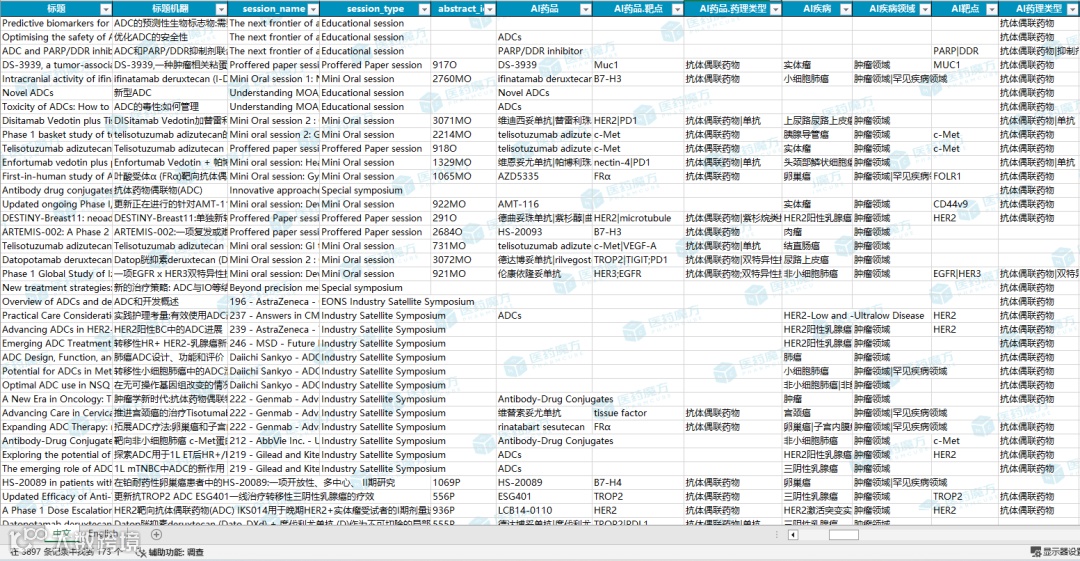The image size is (1080, 561).
Task: Switch to the English sheet tab
Action: (103, 534)
